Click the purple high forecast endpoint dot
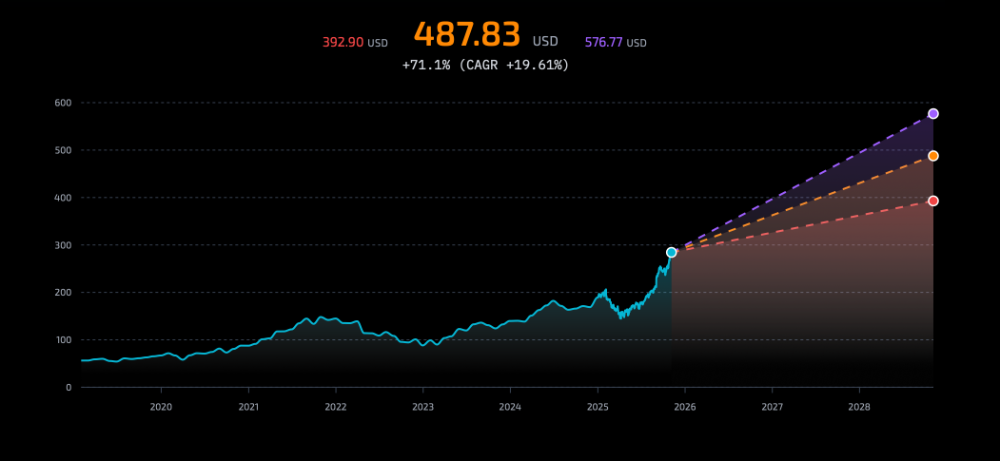The height and width of the screenshot is (461, 1000). 933,114
